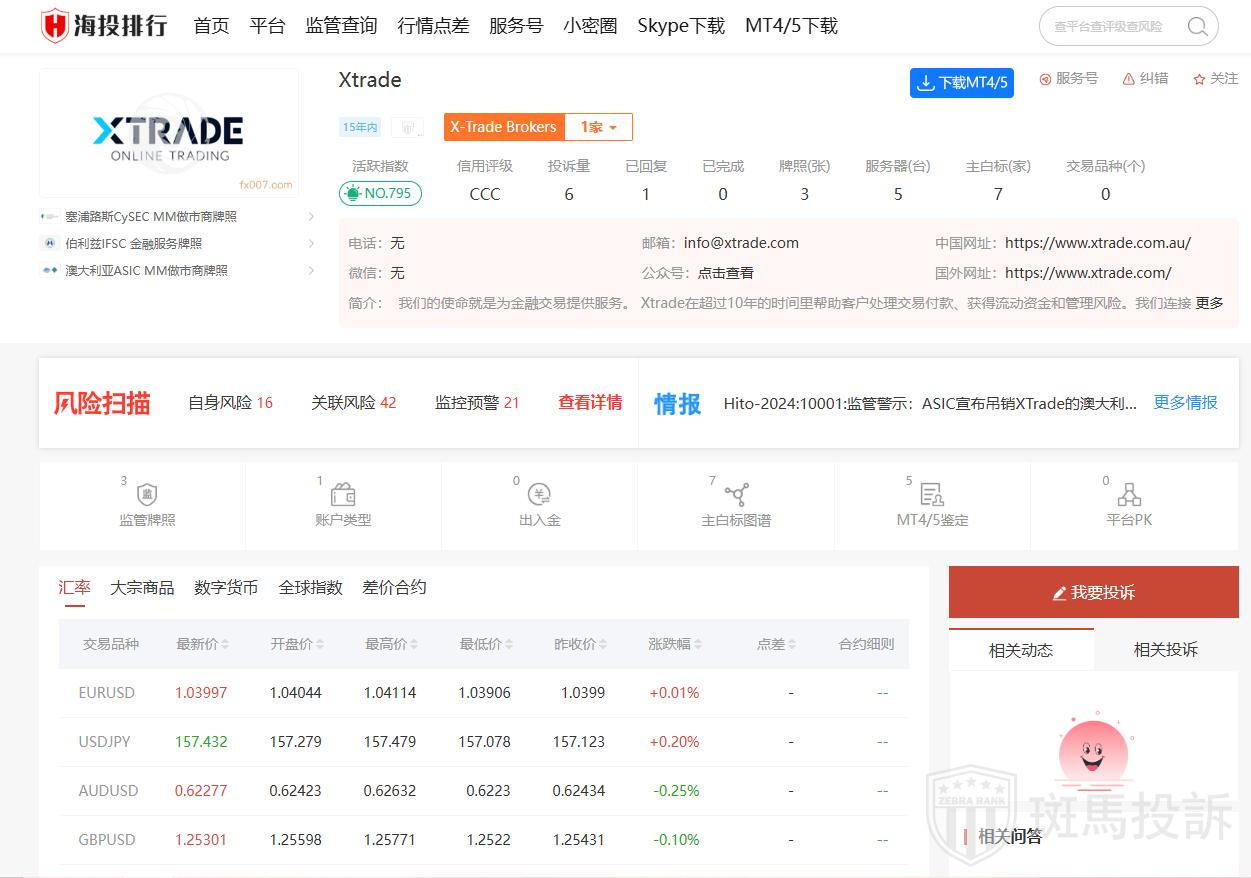
Task: Open the 监管牌照 shield icon
Action: coord(147,495)
